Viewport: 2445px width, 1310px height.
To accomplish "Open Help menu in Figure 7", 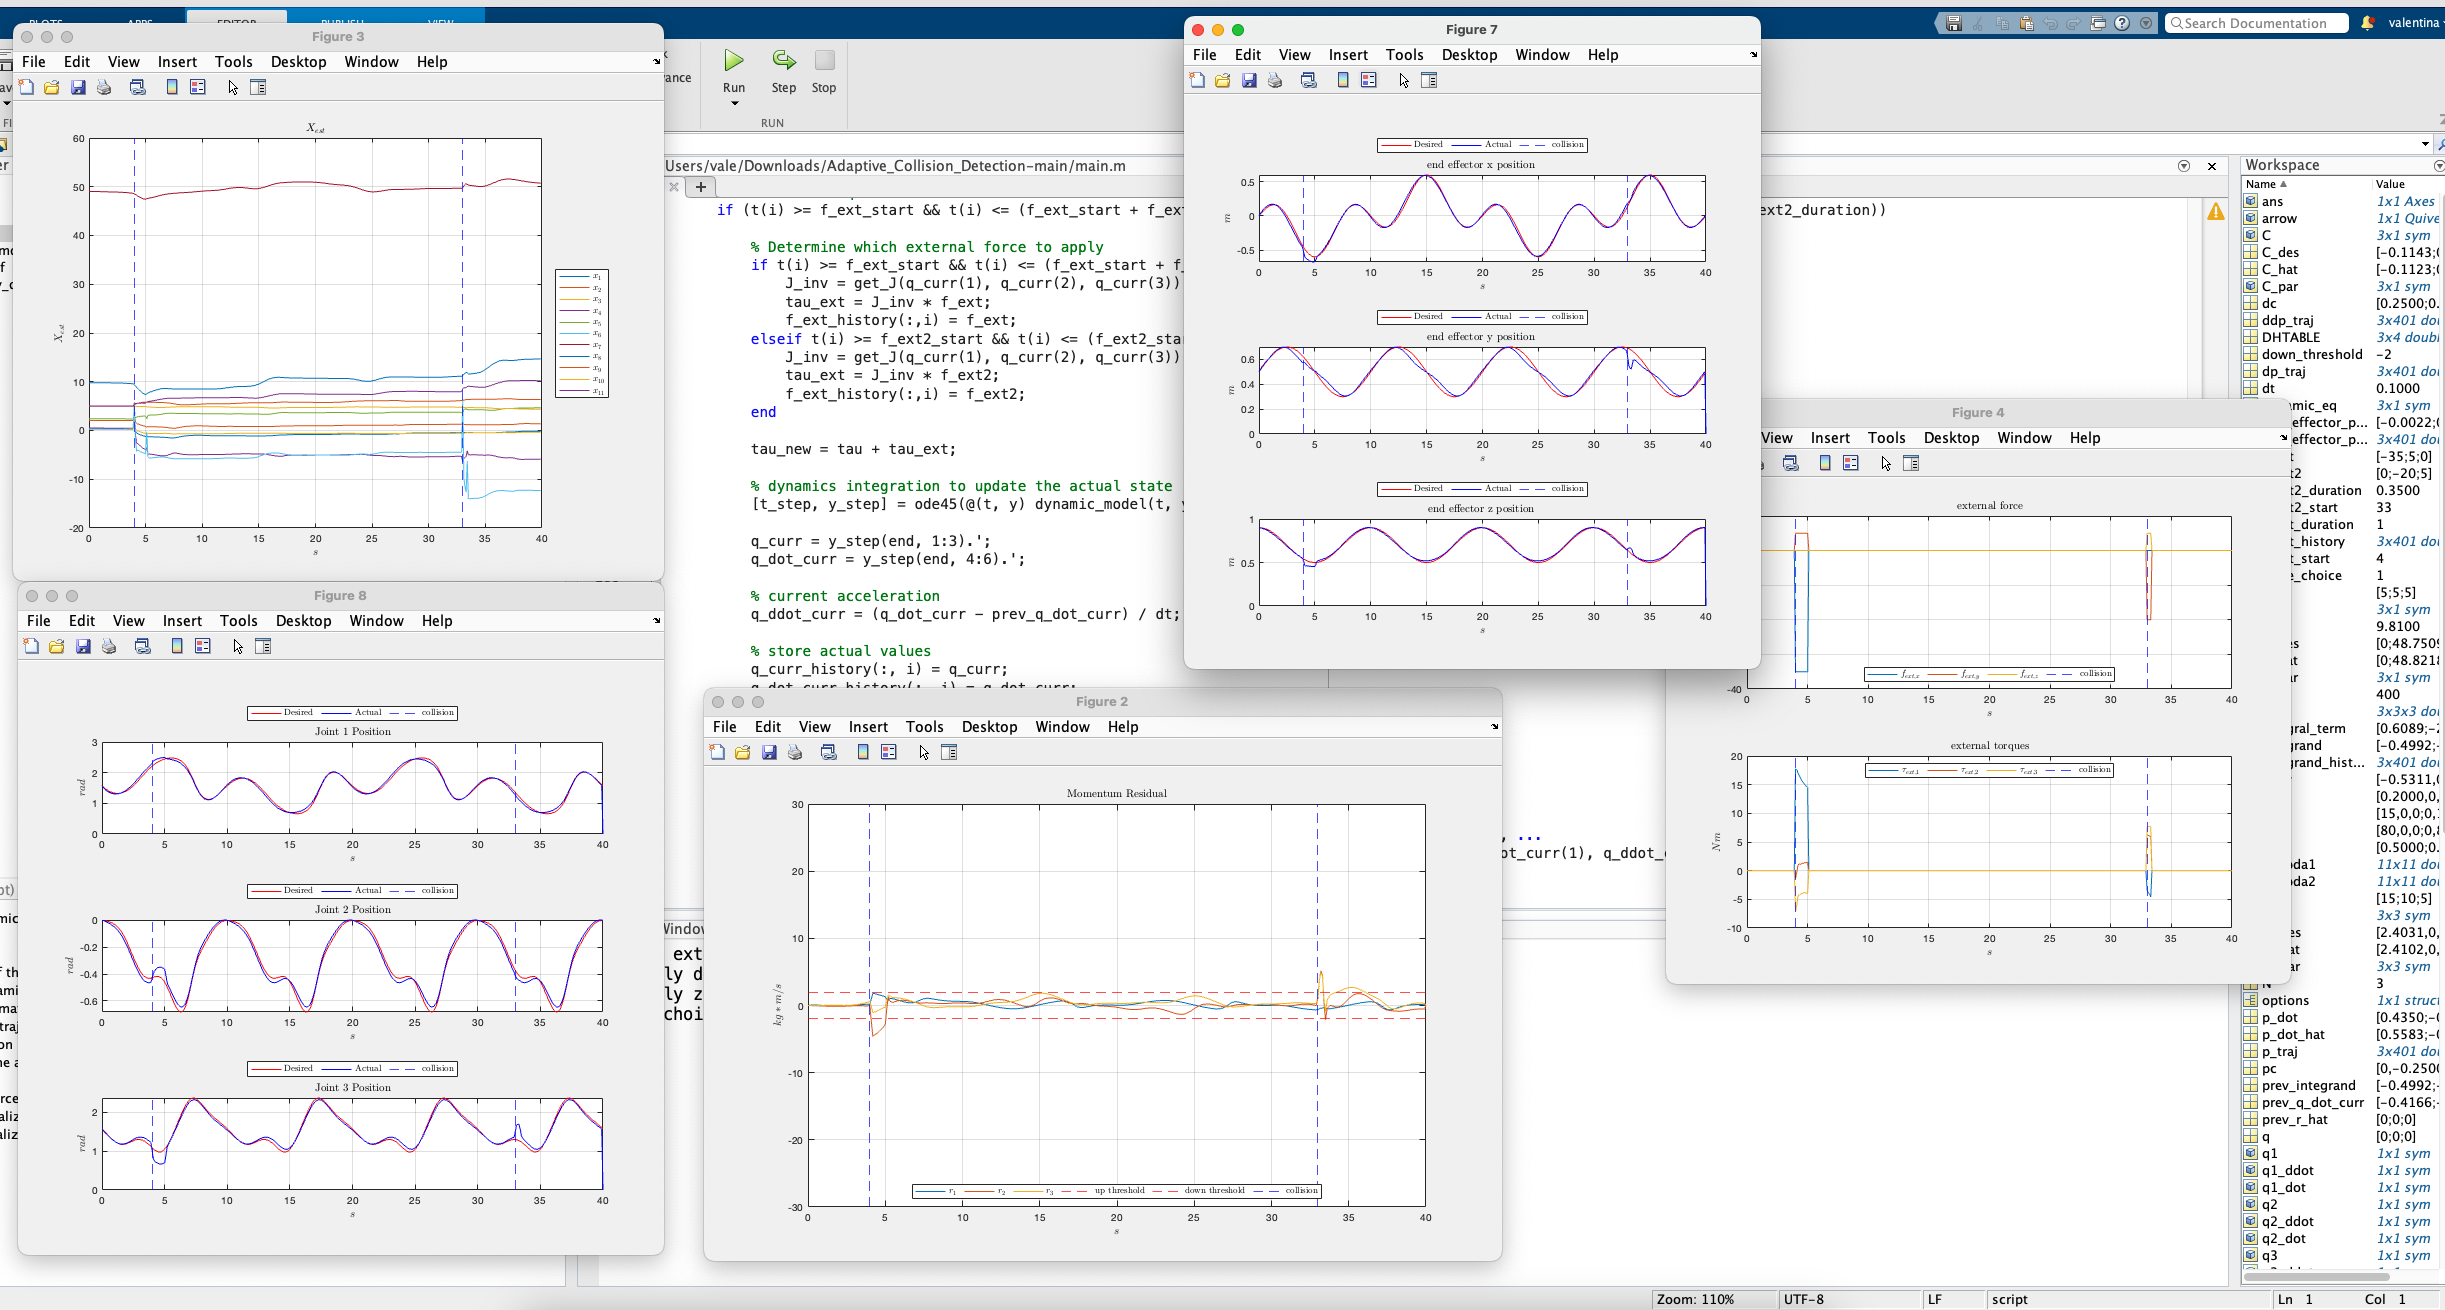I will pyautogui.click(x=1602, y=55).
